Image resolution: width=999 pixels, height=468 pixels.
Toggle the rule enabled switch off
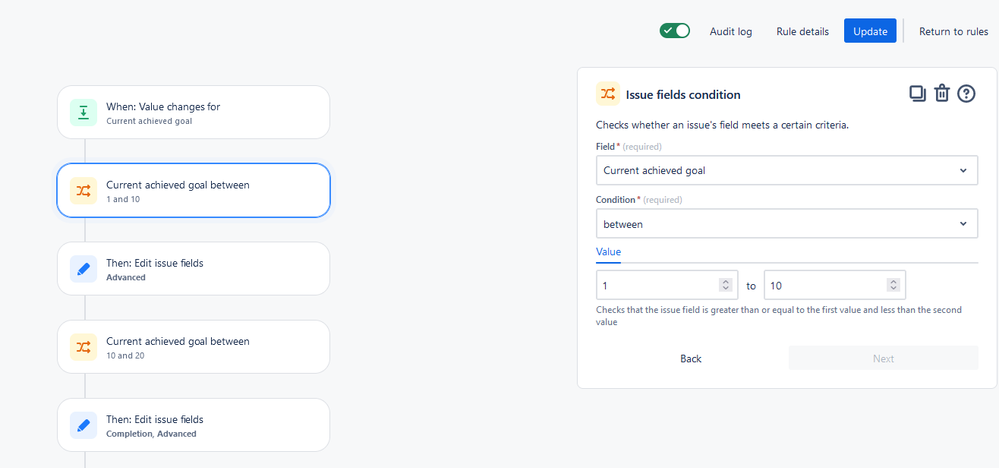pos(675,31)
